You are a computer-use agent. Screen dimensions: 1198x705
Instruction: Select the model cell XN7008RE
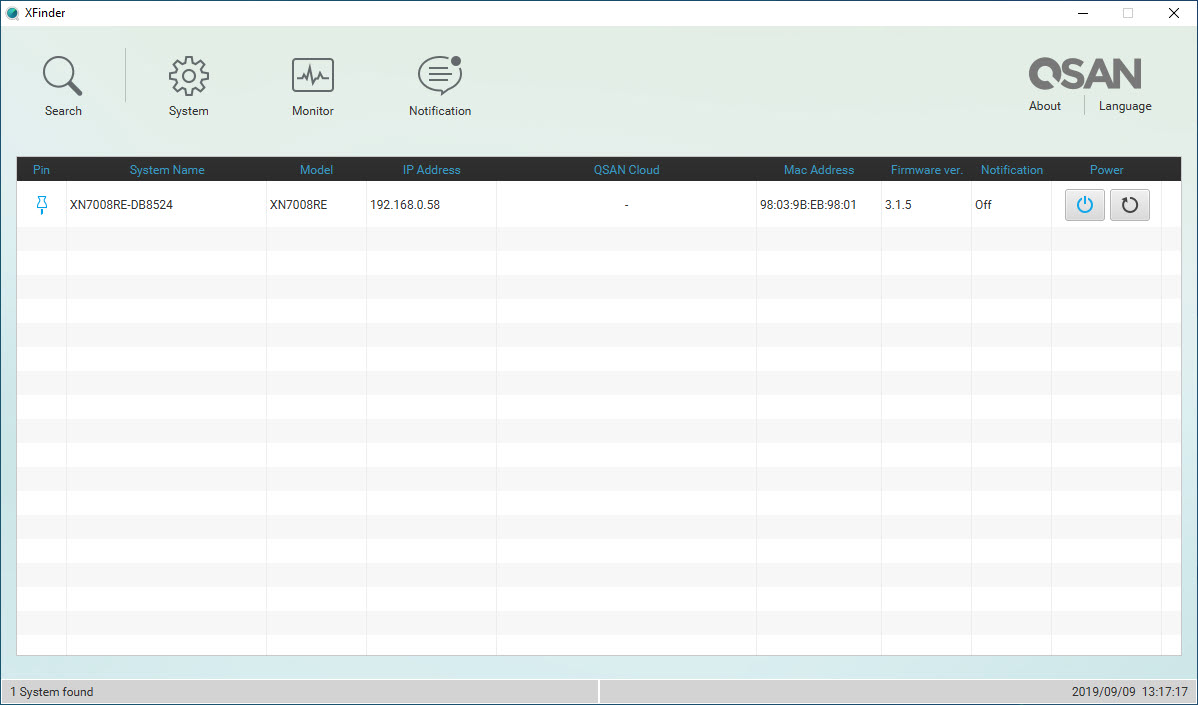(298, 205)
